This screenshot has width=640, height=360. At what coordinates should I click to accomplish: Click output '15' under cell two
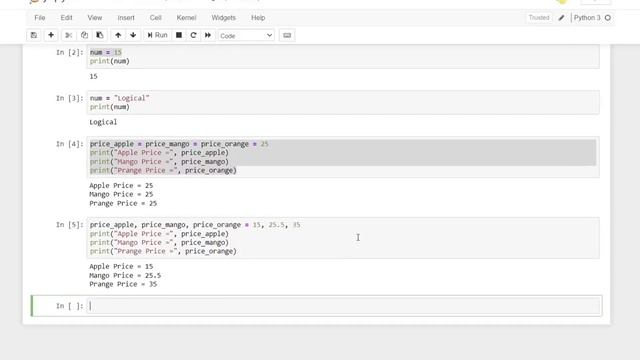click(93, 76)
